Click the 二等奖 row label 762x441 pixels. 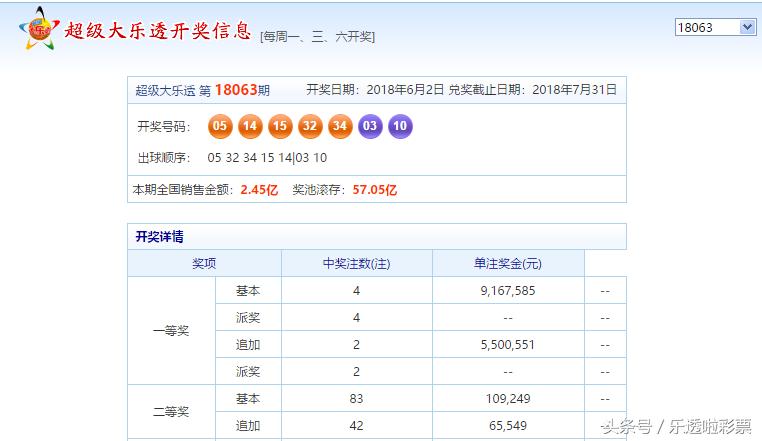[x=171, y=412]
